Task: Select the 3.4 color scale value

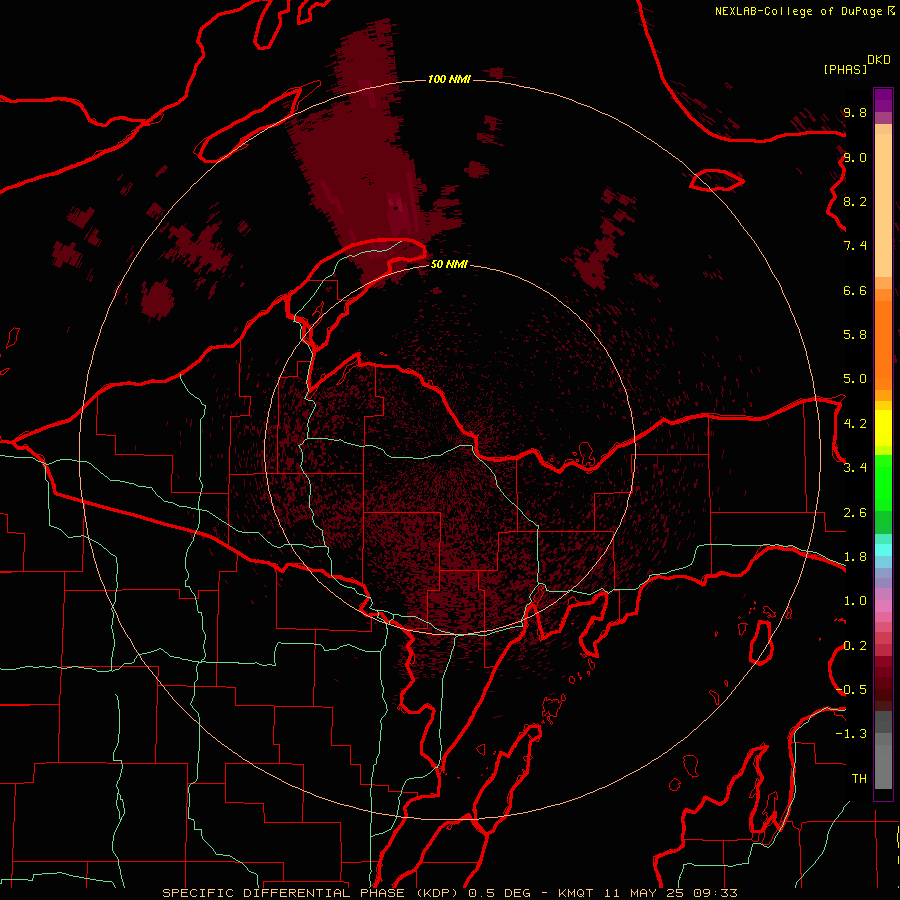Action: pyautogui.click(x=855, y=468)
